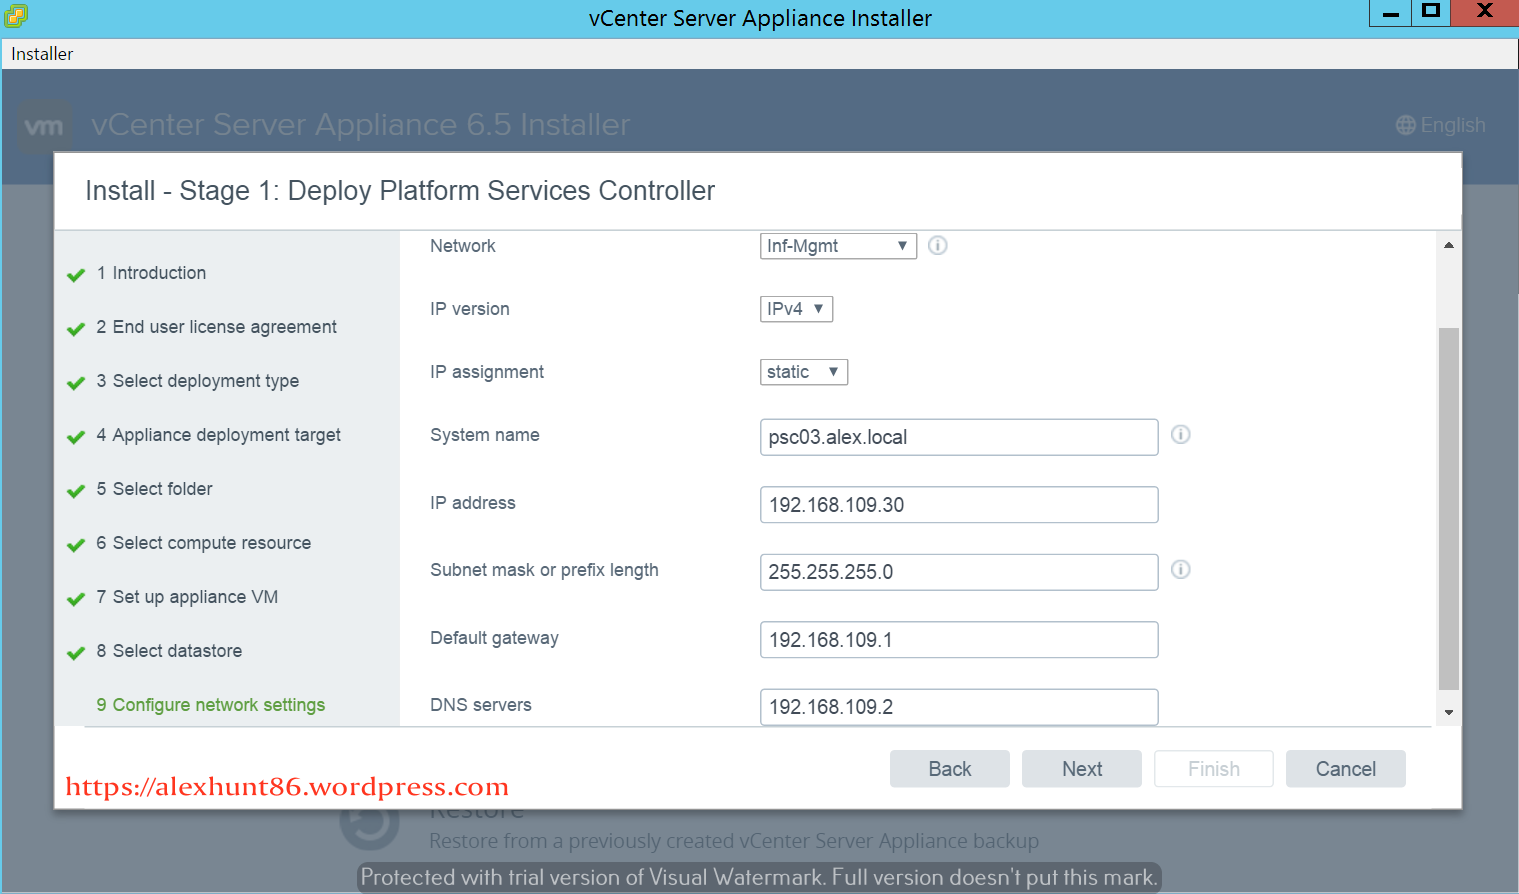Viewport: 1519px width, 894px height.
Task: Click the 'IP assignment' field label
Action: point(487,372)
